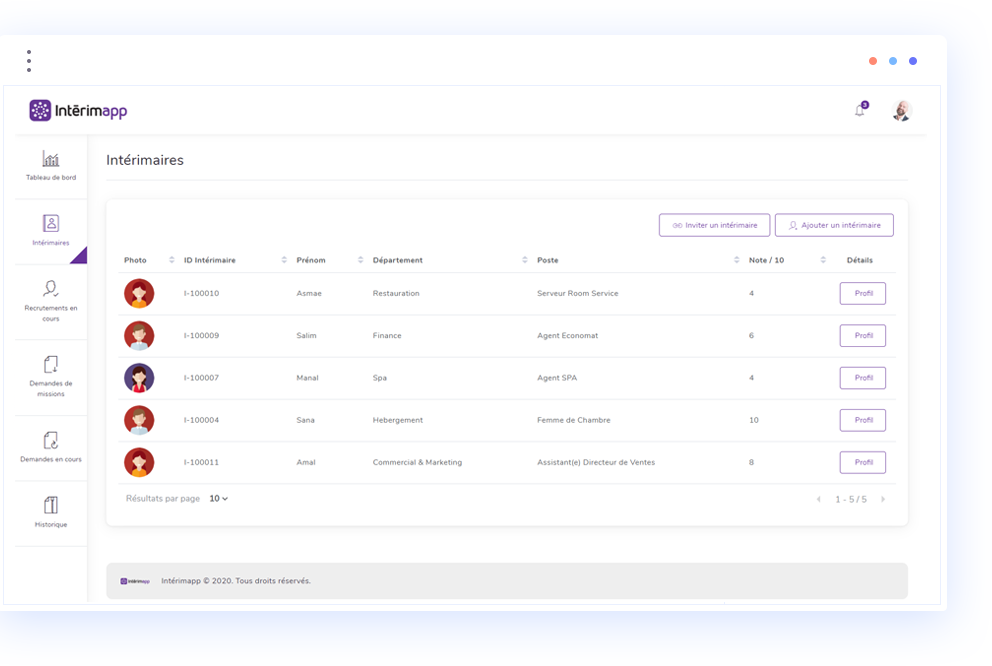
Task: Open the three-dot vertical menu
Action: pyautogui.click(x=29, y=61)
